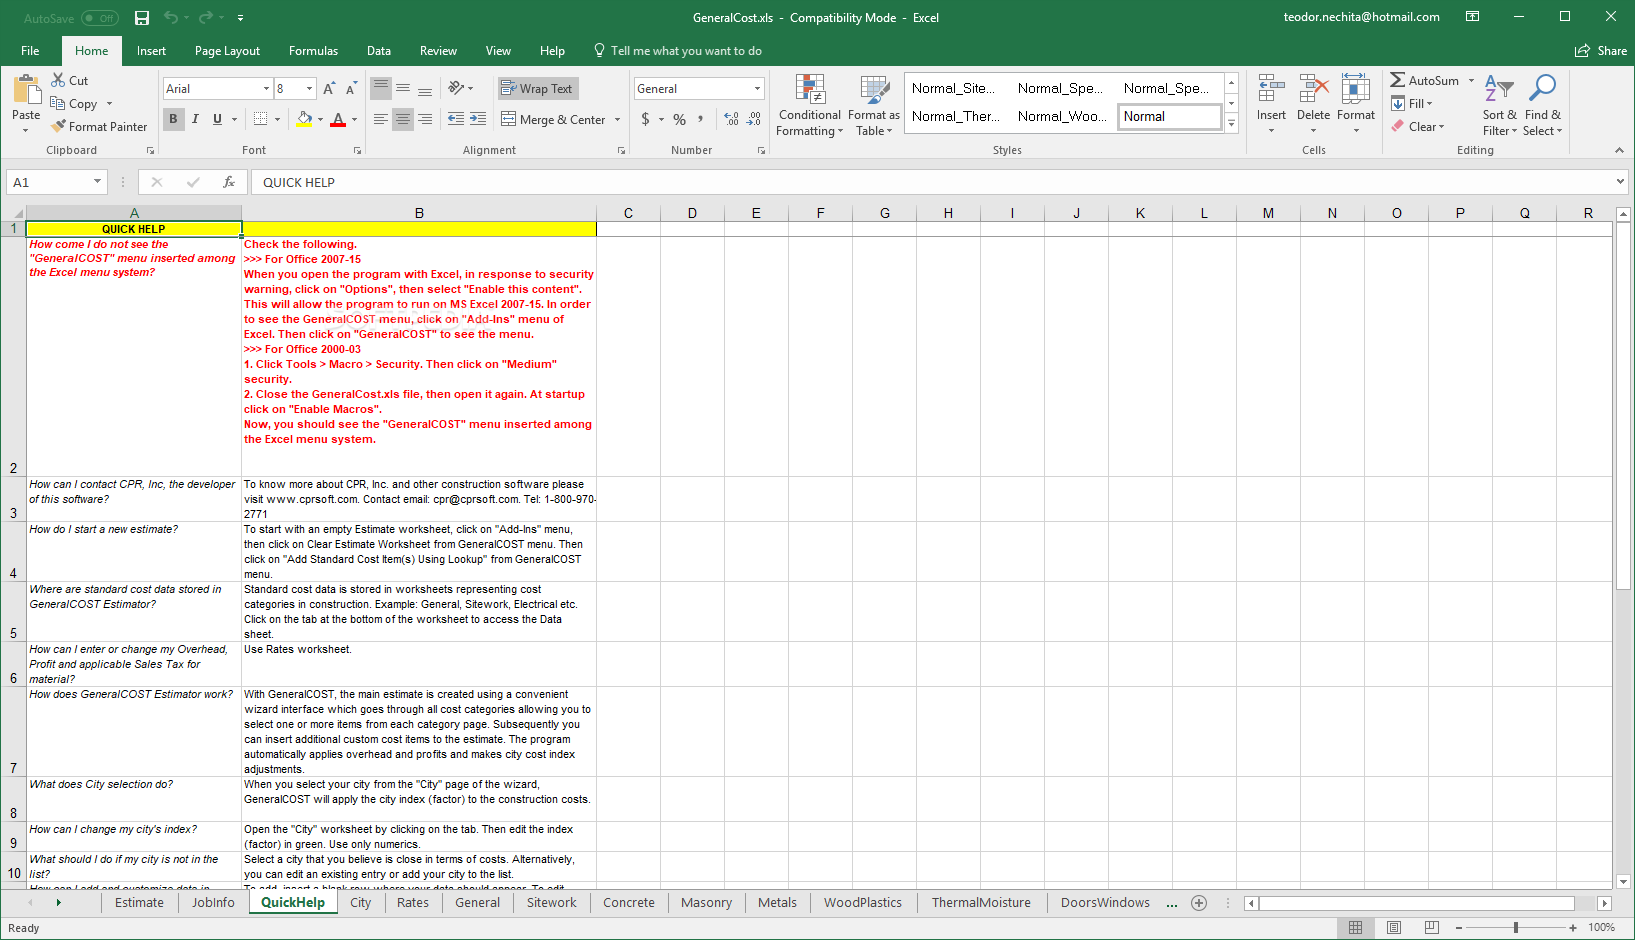This screenshot has height=940, width=1635.
Task: Switch to the Sitework sheet tab
Action: [x=552, y=903]
